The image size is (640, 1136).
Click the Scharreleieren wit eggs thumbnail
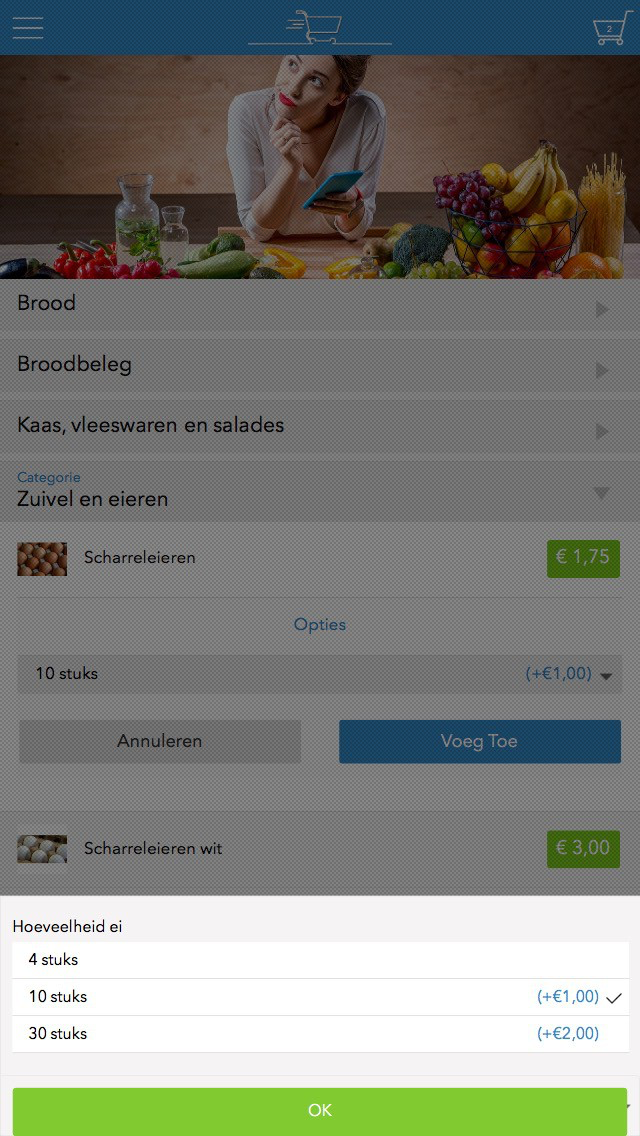coord(42,848)
